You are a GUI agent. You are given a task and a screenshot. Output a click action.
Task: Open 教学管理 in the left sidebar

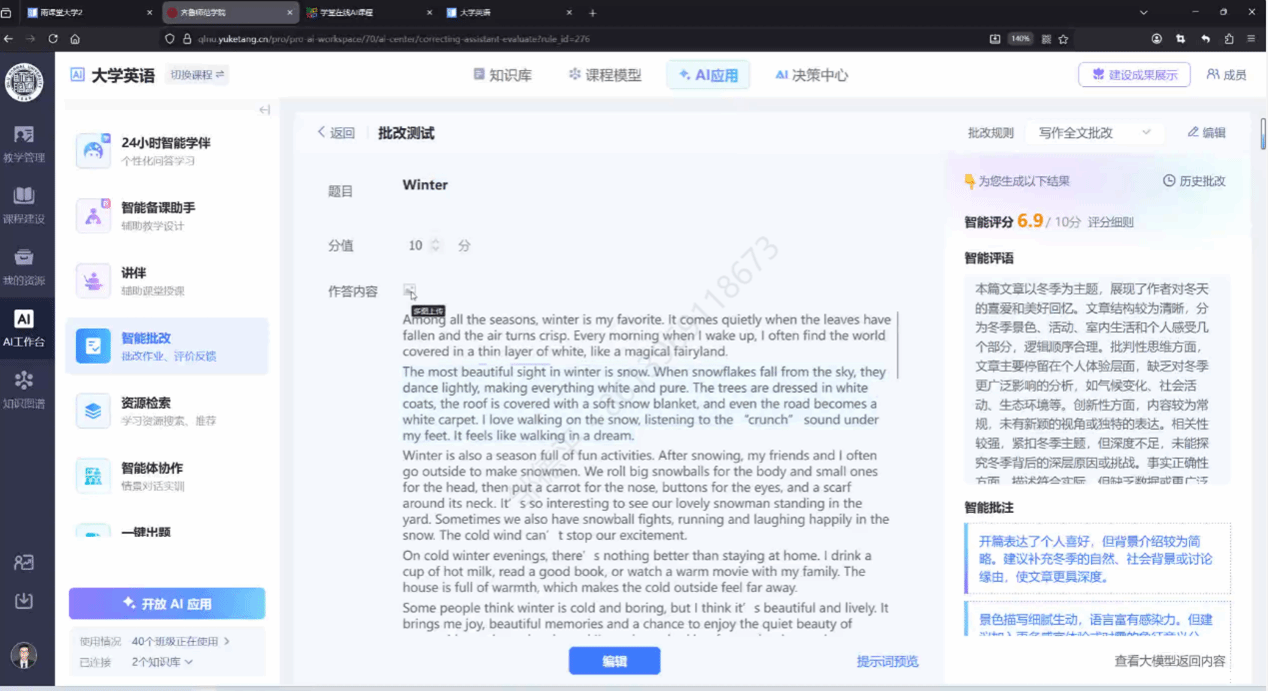coord(24,143)
